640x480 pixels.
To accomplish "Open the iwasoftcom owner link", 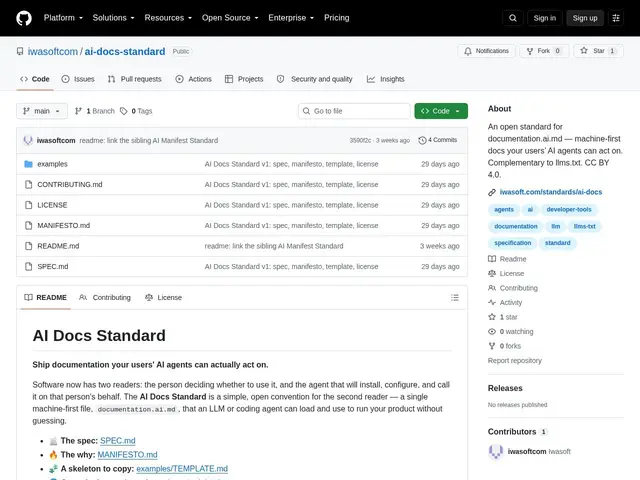I will [x=53, y=51].
